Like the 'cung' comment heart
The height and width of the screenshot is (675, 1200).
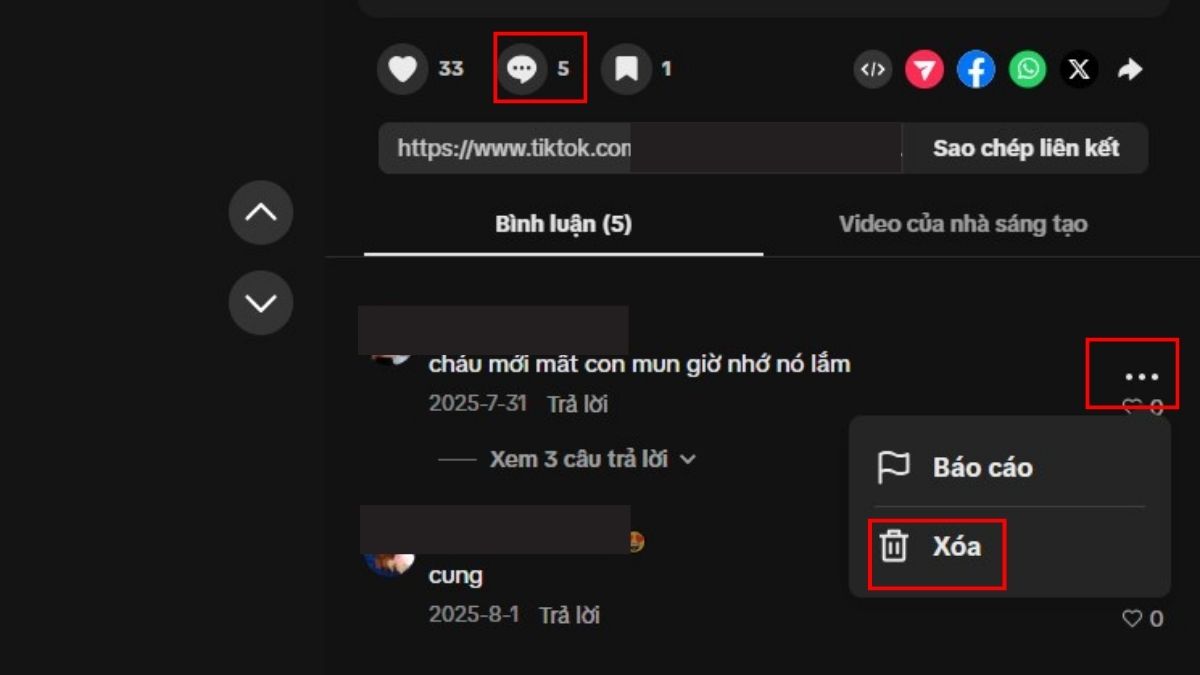[1132, 619]
